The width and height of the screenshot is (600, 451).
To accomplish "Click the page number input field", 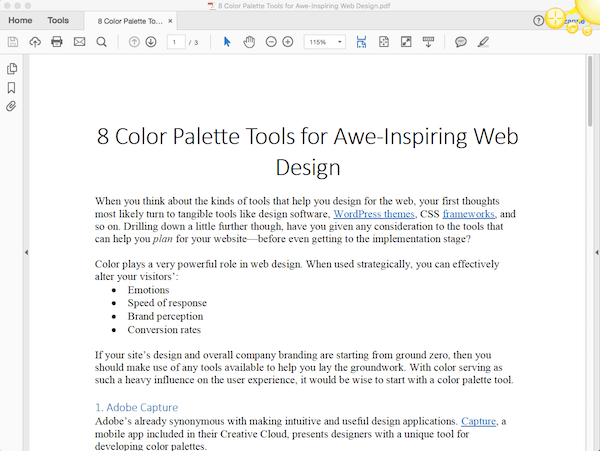I will (176, 42).
